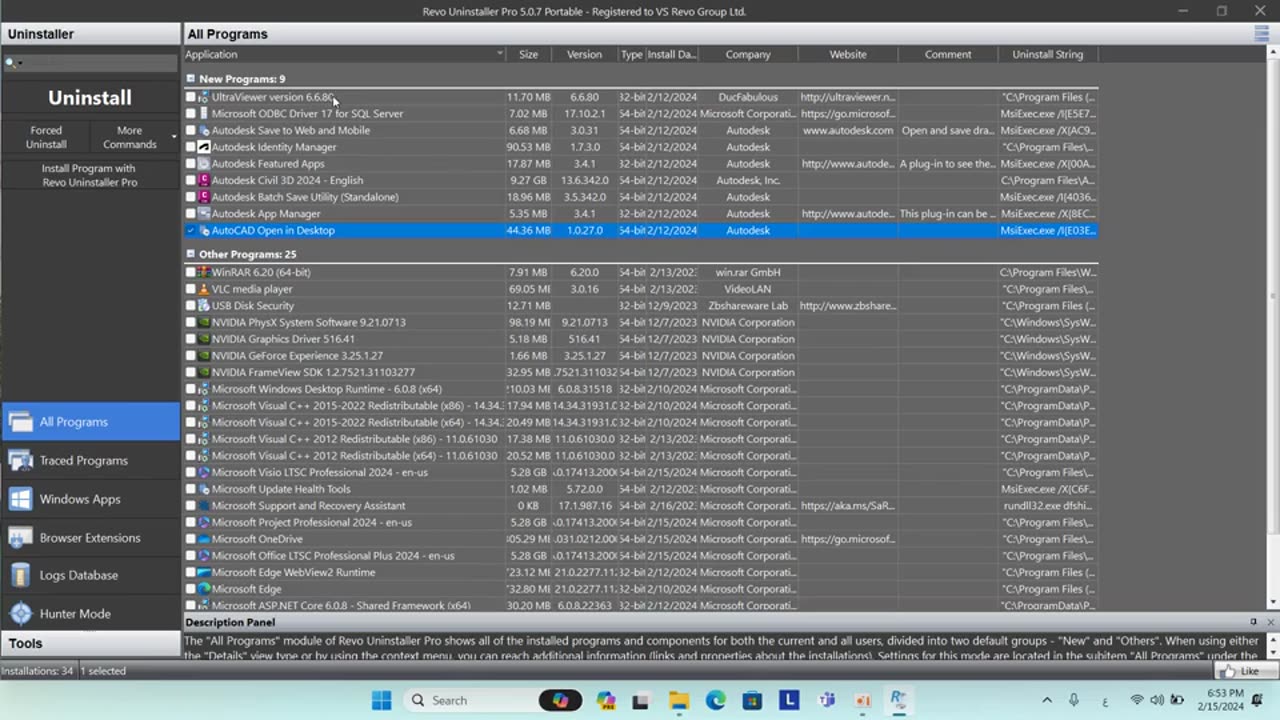Click the Revo Uninstaller taskbar icon
Image resolution: width=1280 pixels, height=720 pixels.
coord(898,700)
